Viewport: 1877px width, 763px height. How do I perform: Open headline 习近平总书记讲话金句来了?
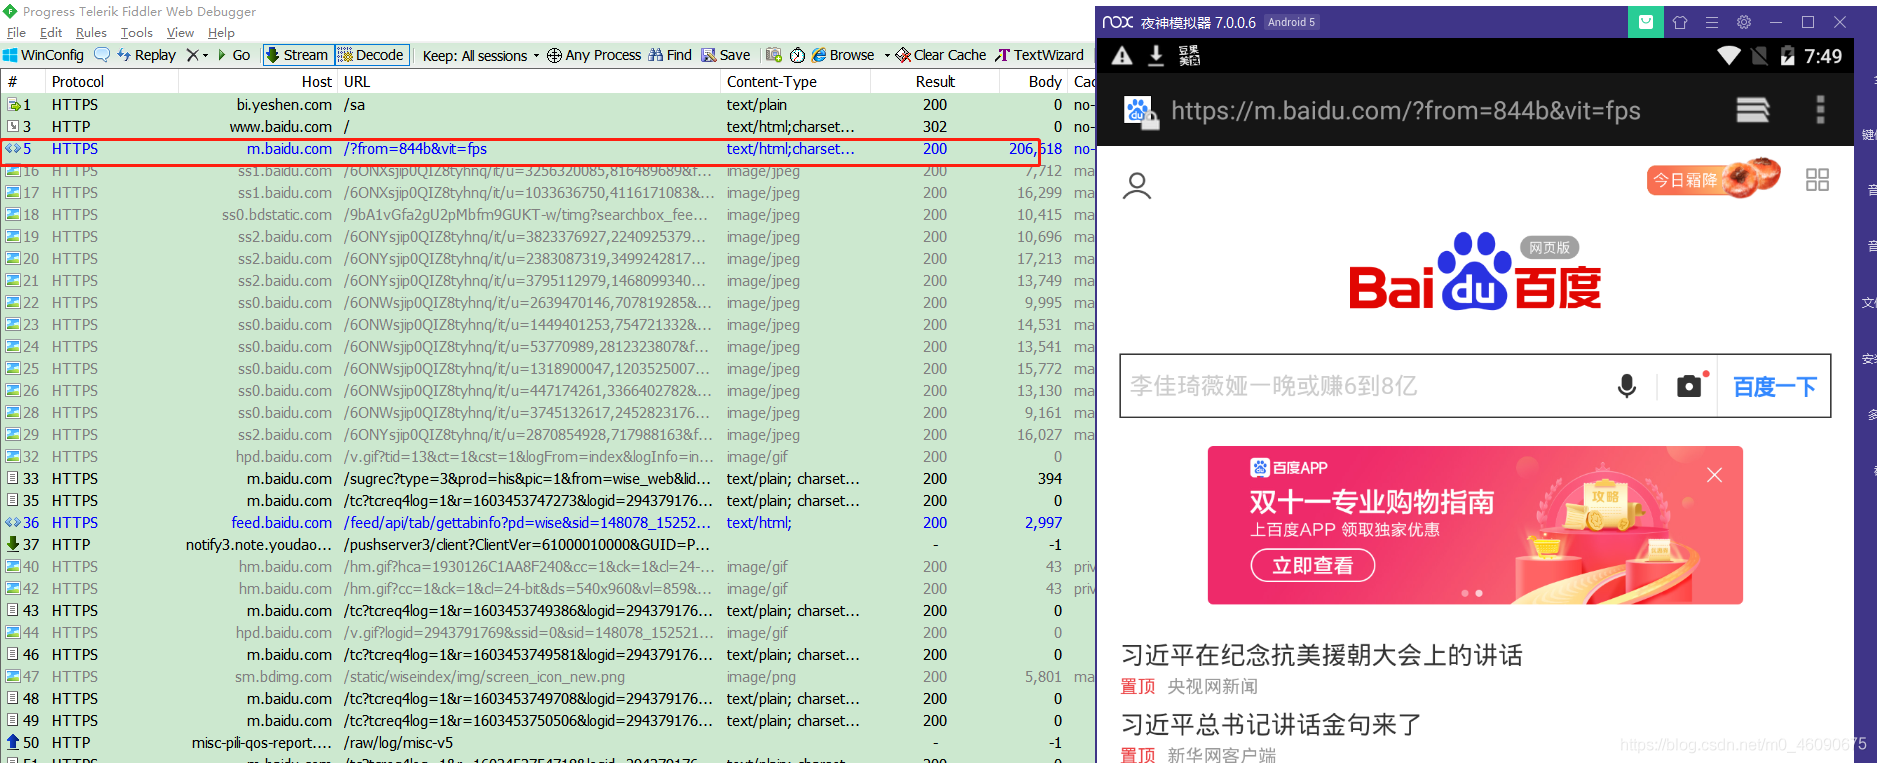click(x=1271, y=724)
